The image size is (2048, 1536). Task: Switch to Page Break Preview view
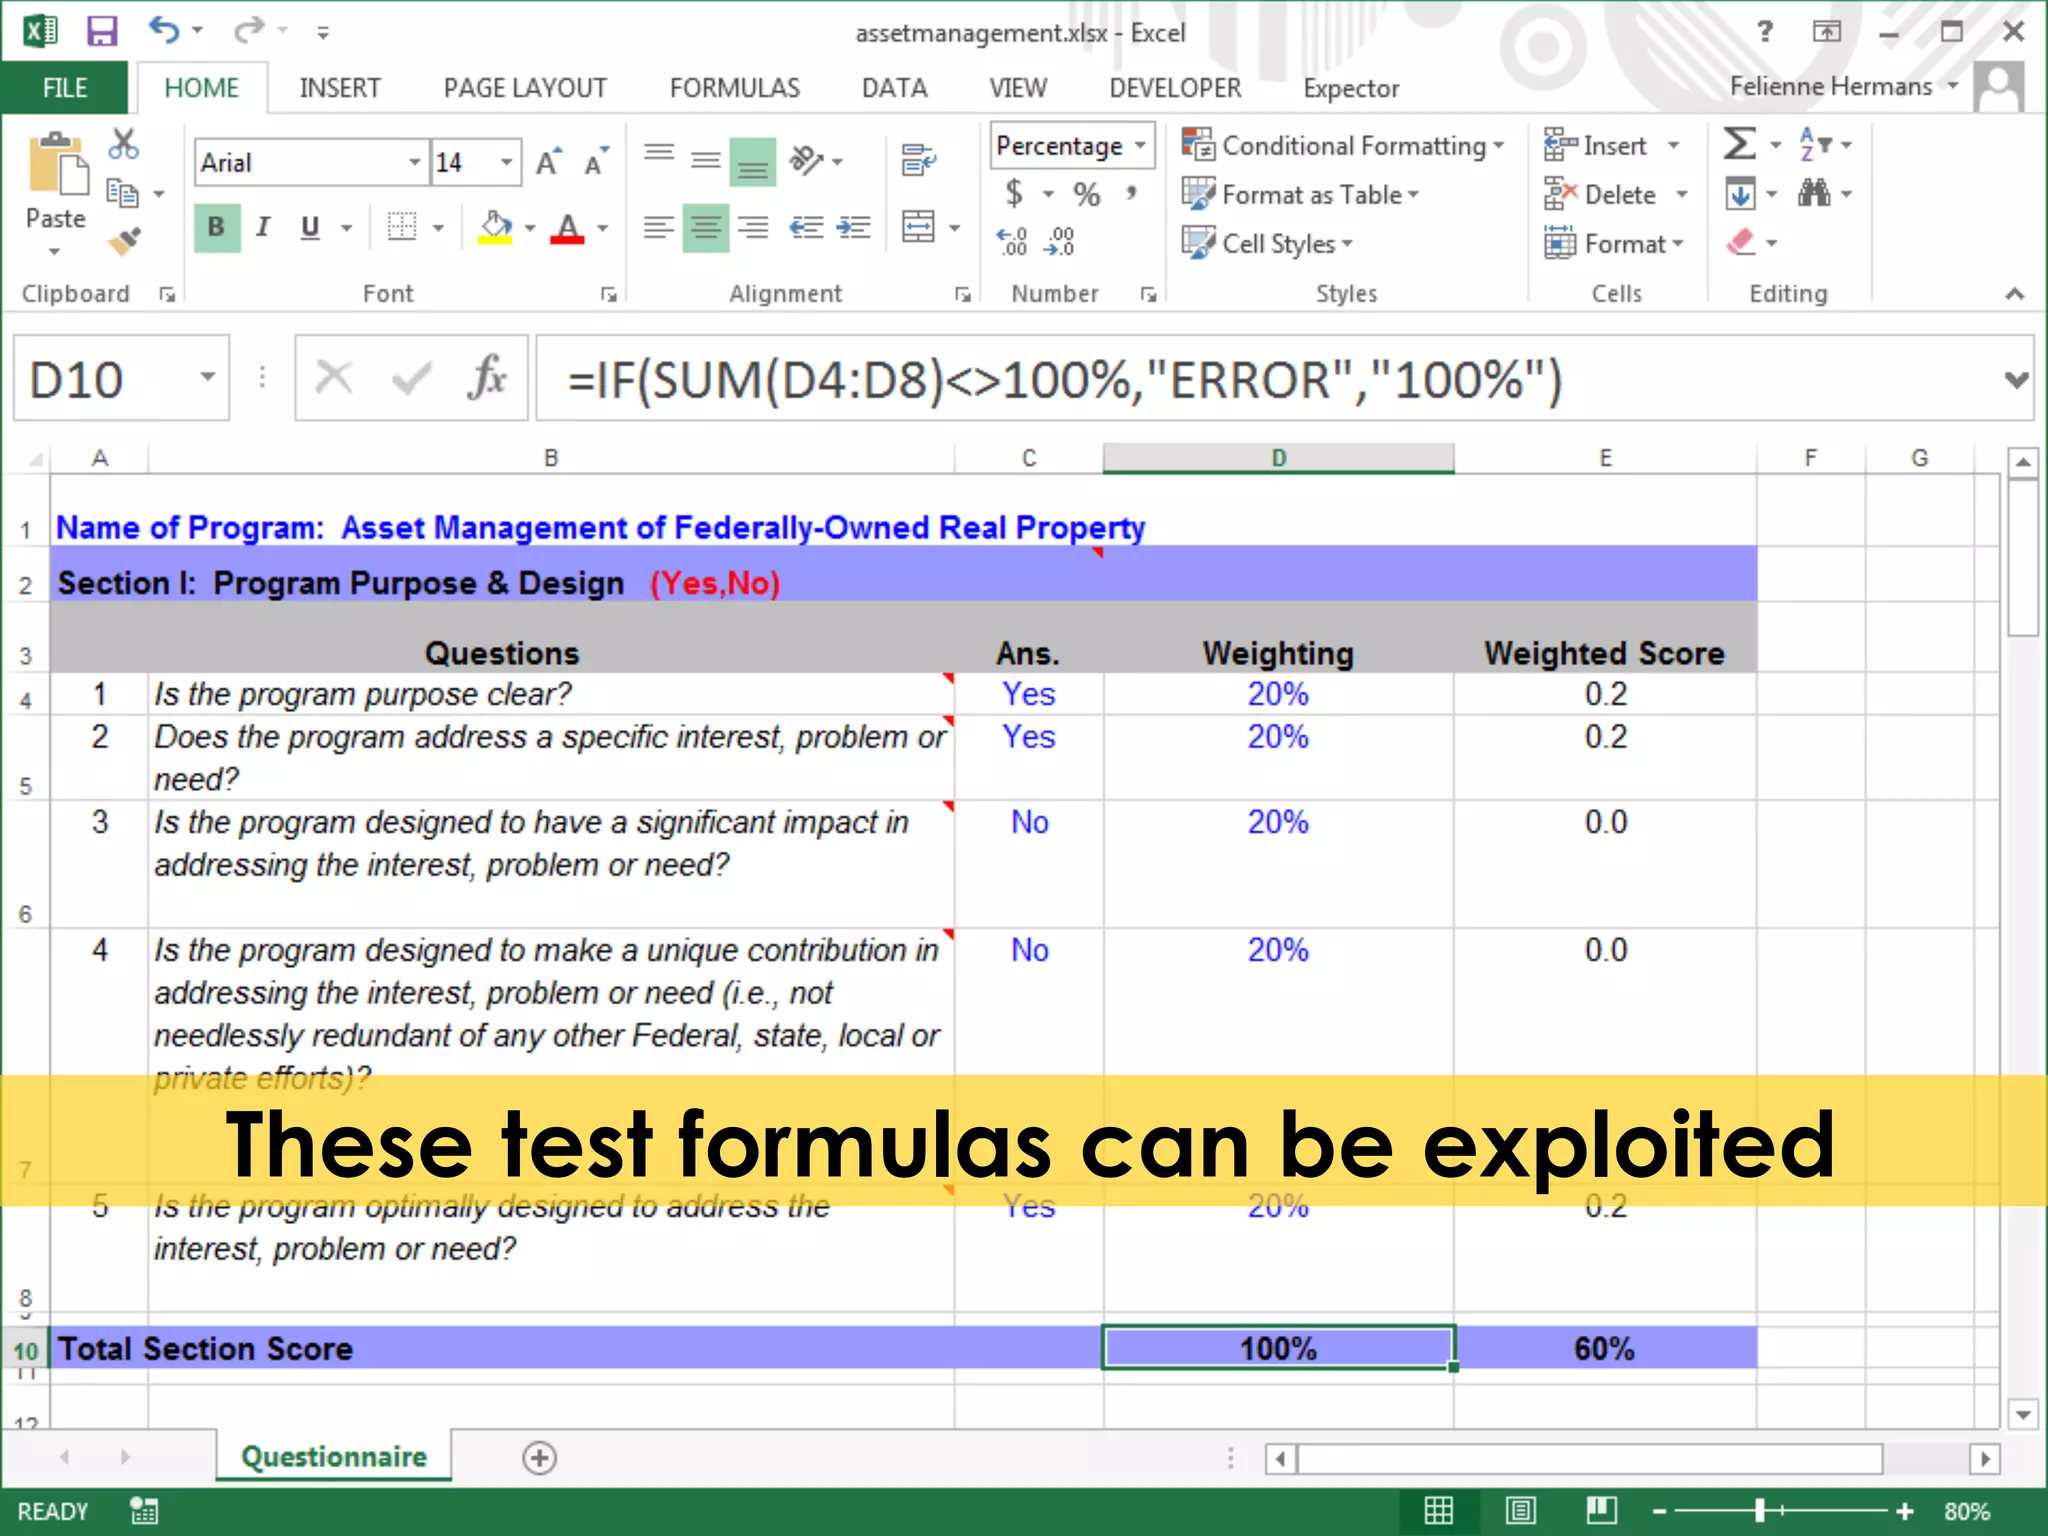pyautogui.click(x=1601, y=1510)
